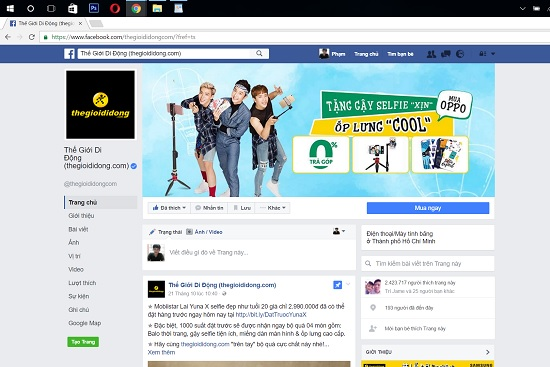
Task: Click Mời bạn bè thích Trang này
Action: pos(415,328)
